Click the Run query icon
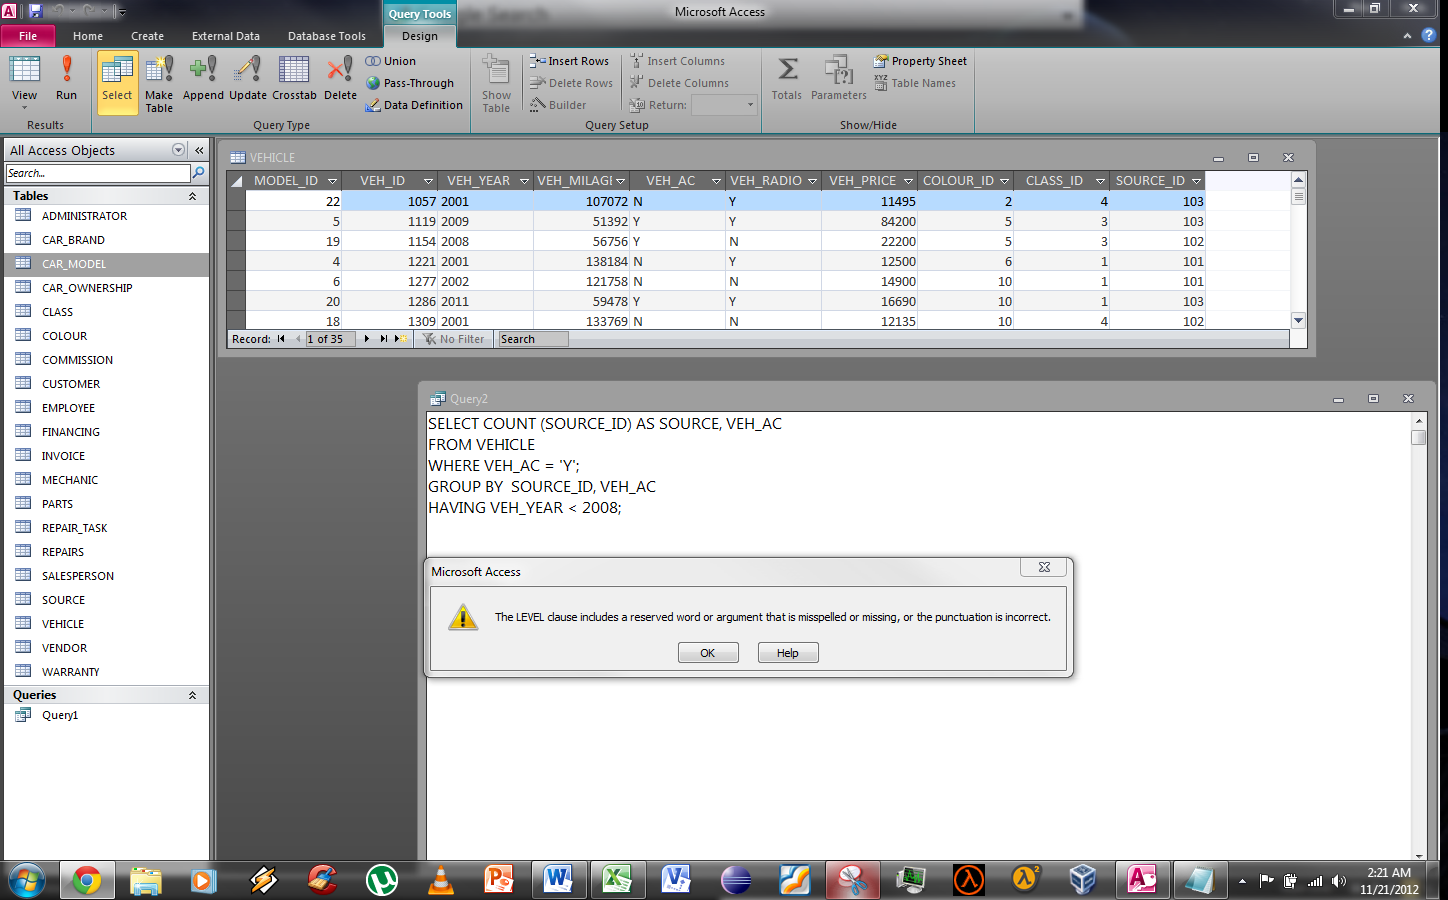The height and width of the screenshot is (900, 1448). (66, 78)
